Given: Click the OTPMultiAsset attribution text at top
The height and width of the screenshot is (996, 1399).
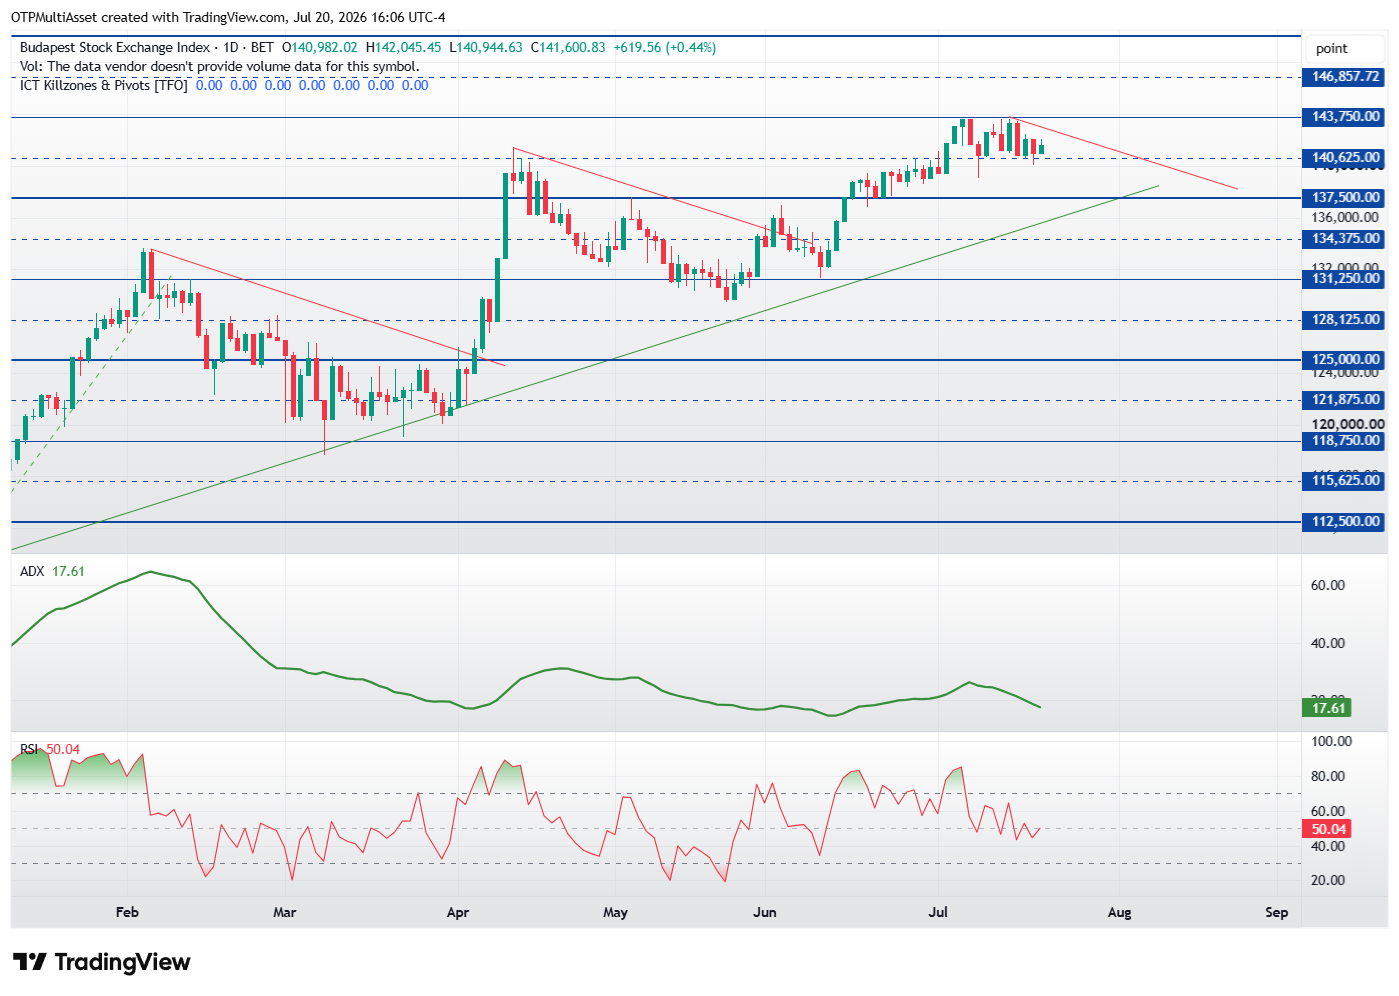Looking at the screenshot, I should pos(228,17).
